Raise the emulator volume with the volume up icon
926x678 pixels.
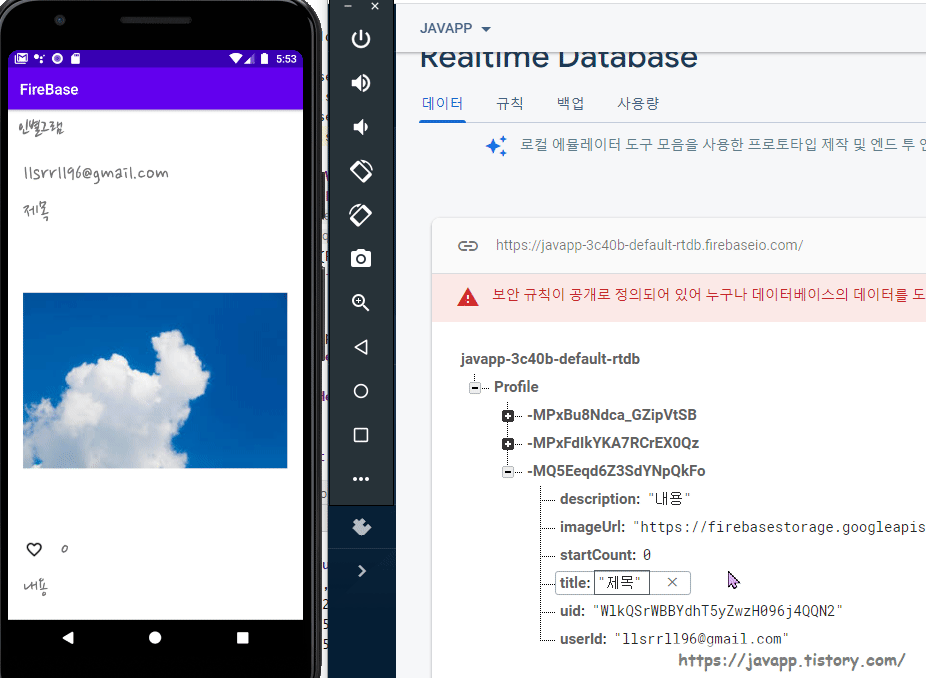tap(361, 83)
